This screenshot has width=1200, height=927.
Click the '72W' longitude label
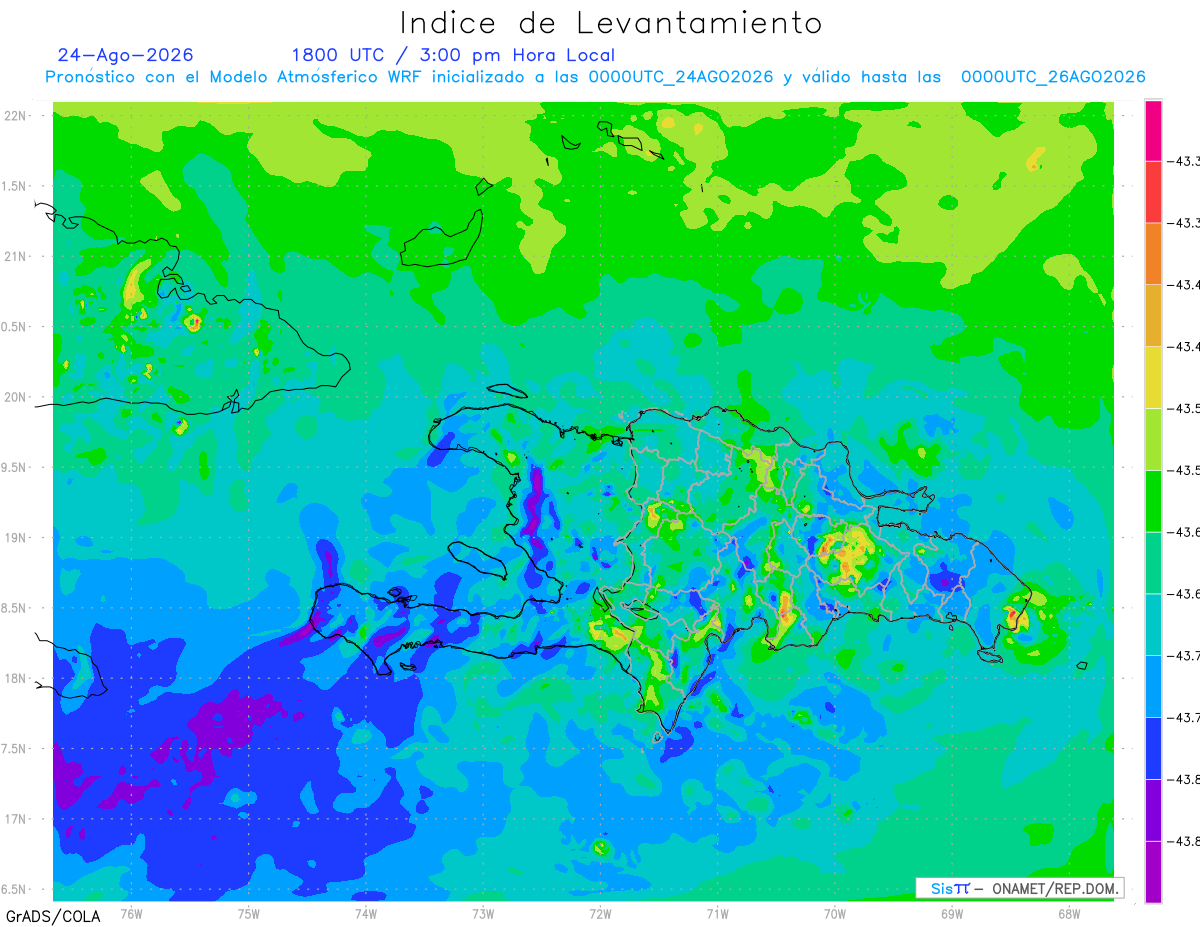tap(600, 912)
